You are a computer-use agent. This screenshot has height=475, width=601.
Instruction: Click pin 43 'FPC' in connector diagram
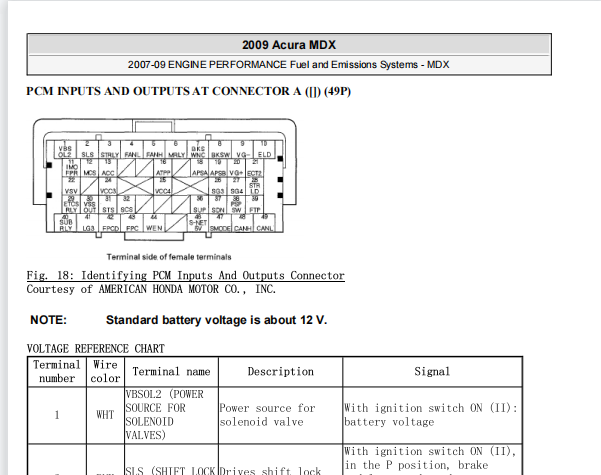[132, 223]
